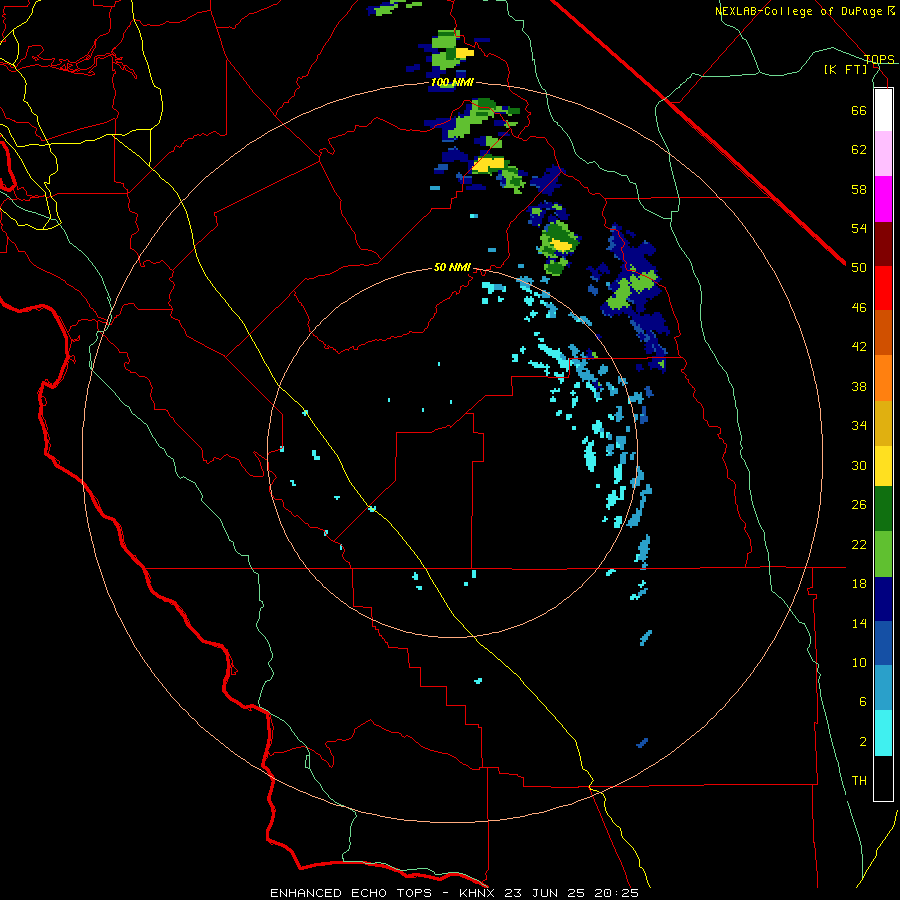Click the 46 legend value
Screen dimensions: 900x900
[859, 308]
